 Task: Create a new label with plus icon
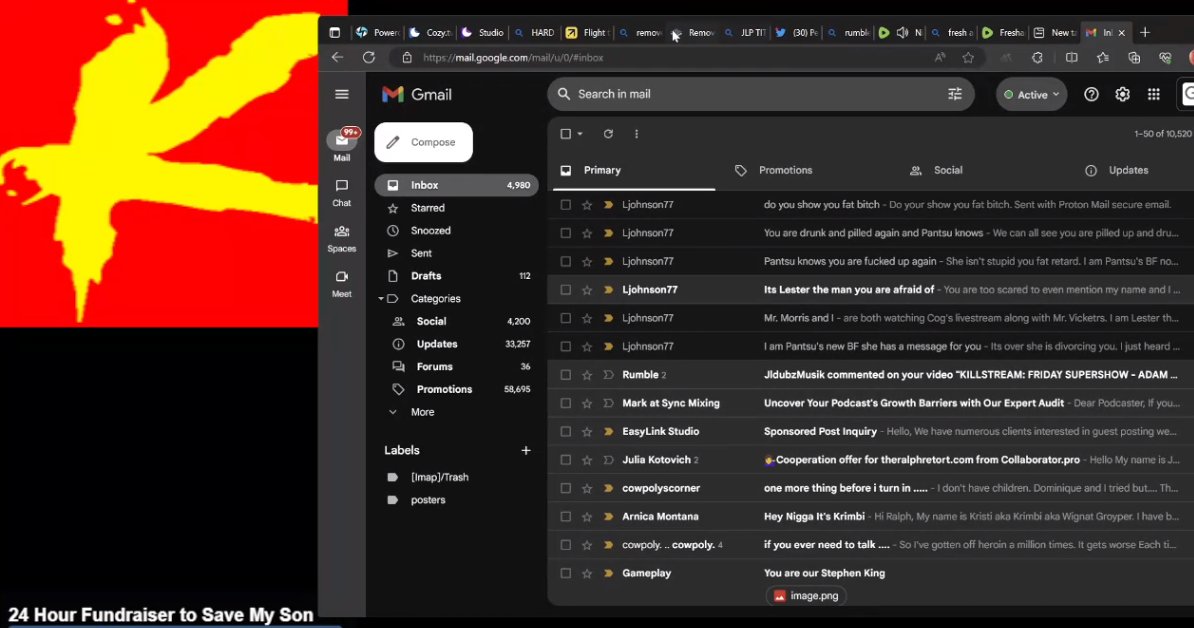click(525, 451)
